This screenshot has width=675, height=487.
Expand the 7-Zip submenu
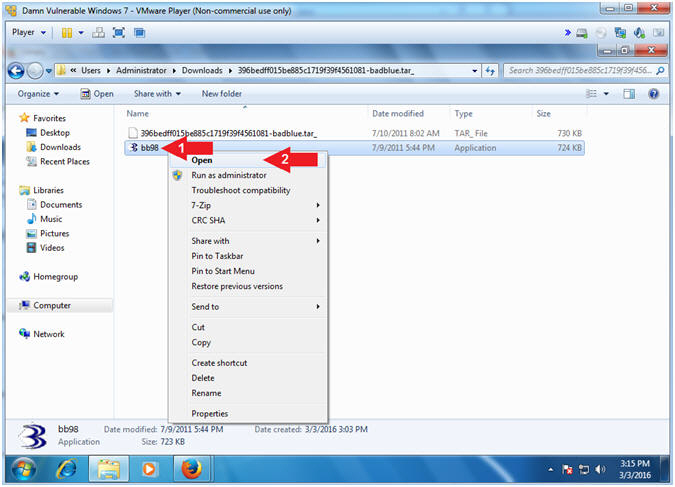(x=248, y=205)
